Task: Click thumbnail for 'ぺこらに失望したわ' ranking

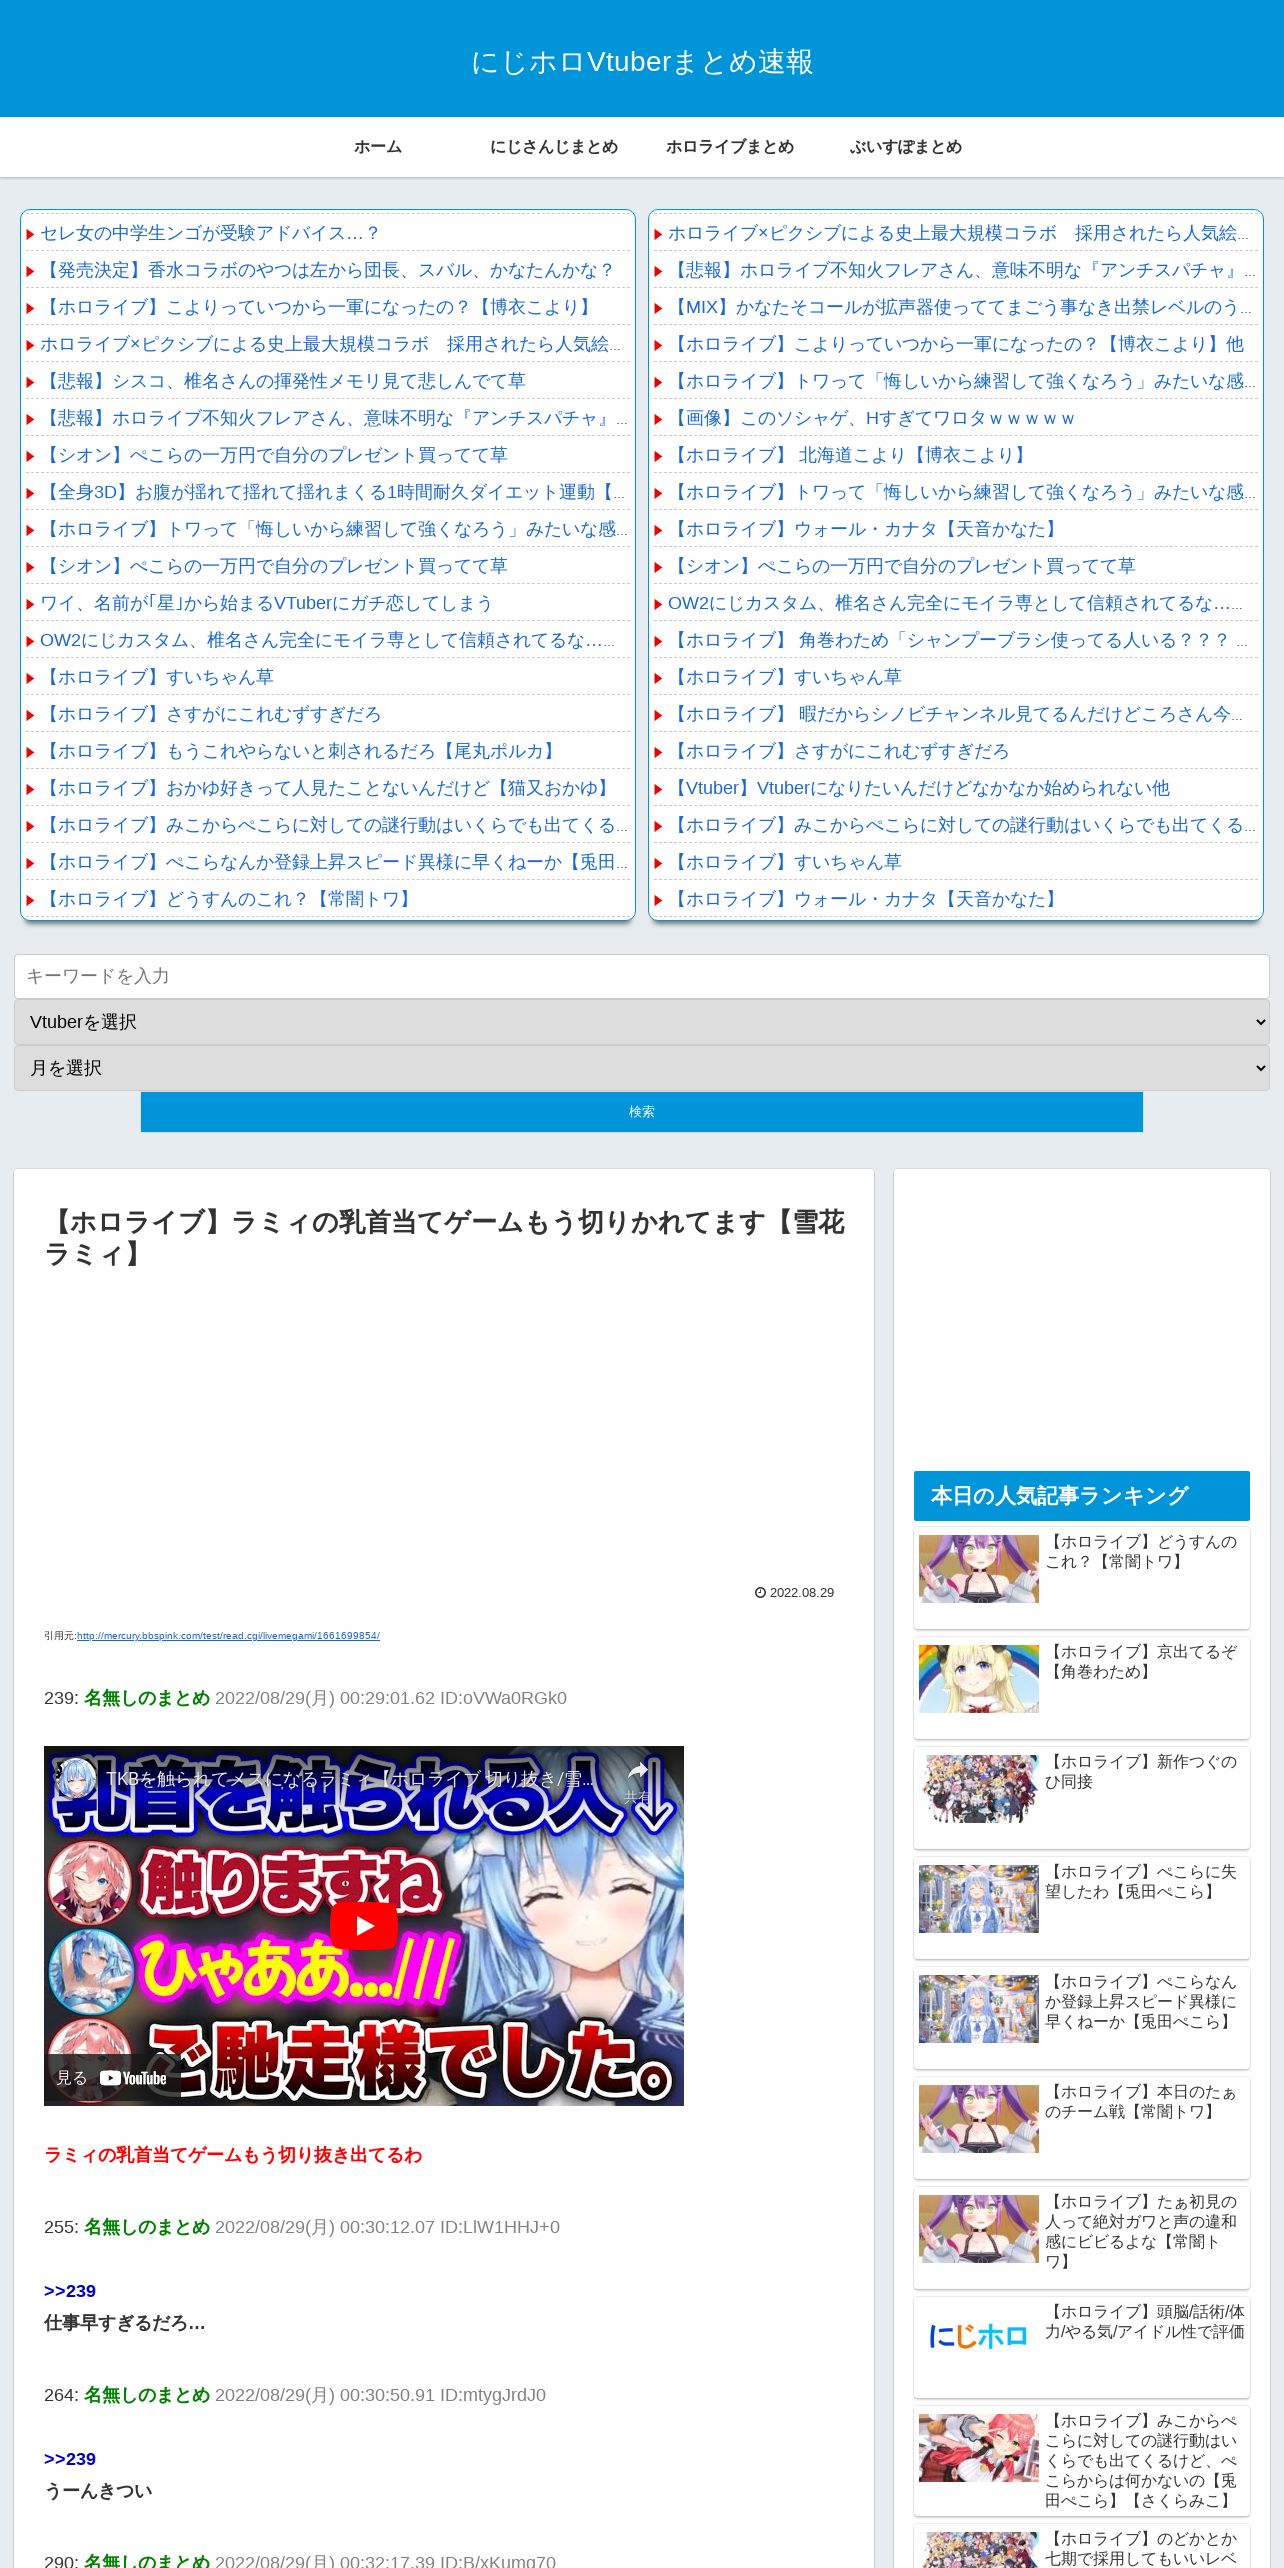Action: point(979,1899)
